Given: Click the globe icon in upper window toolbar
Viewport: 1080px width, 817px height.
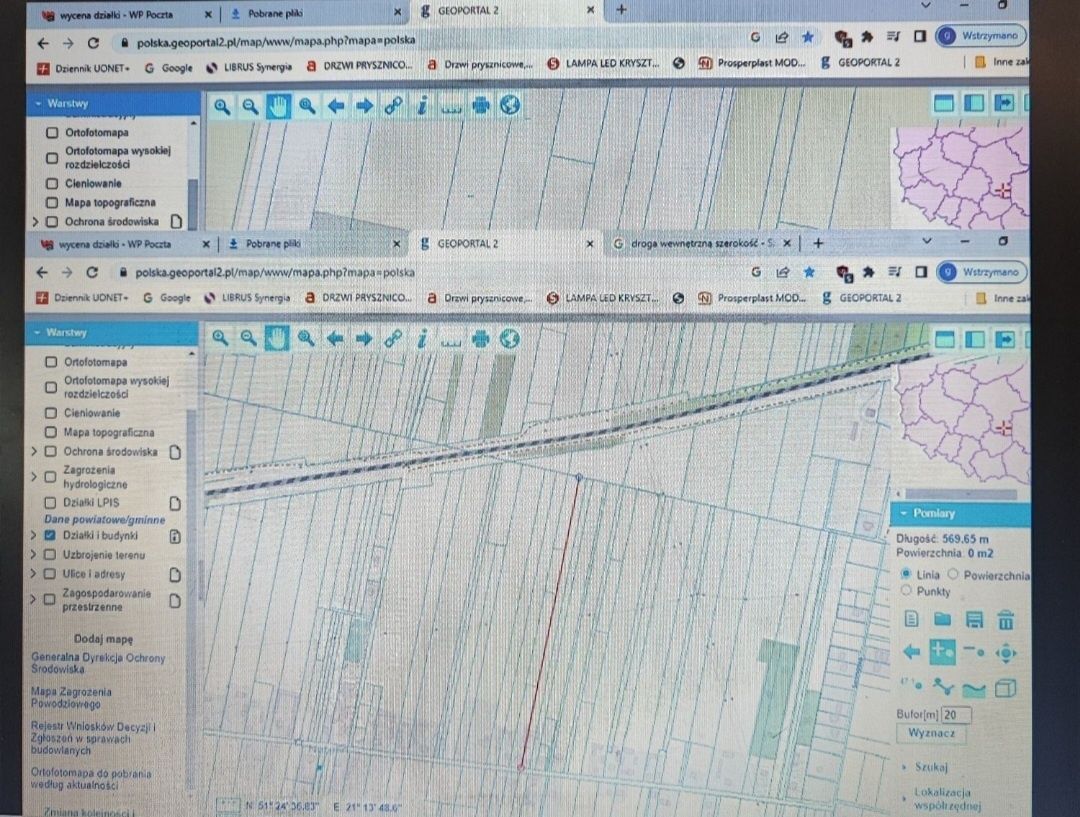Looking at the screenshot, I should pyautogui.click(x=510, y=105).
